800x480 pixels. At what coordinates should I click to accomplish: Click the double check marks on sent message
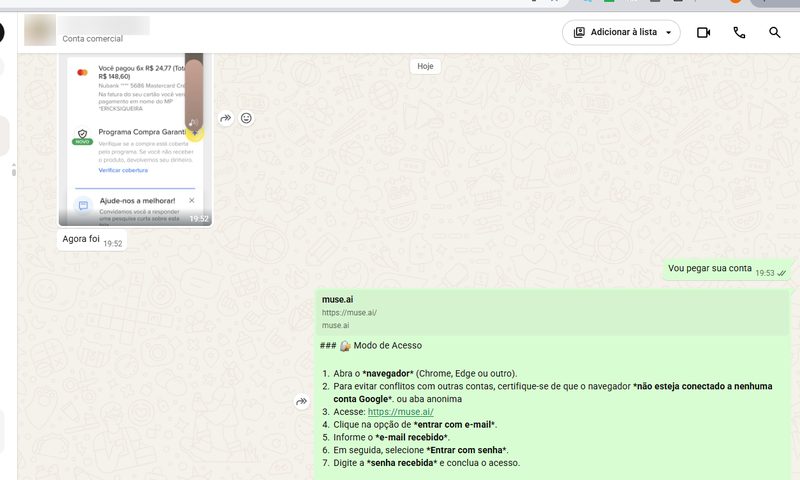782,273
